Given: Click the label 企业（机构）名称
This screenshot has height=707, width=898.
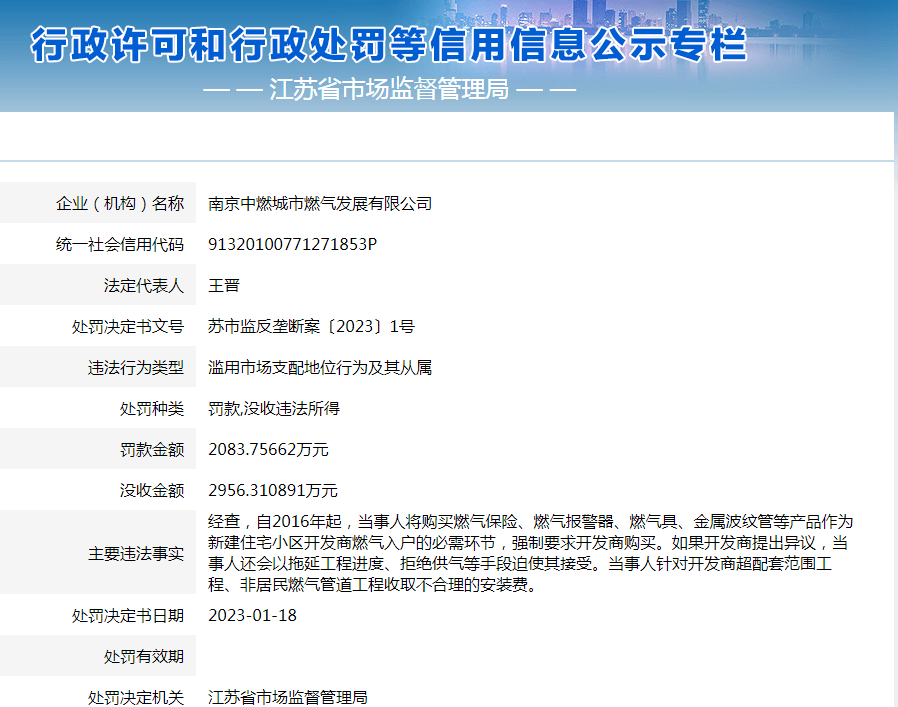Looking at the screenshot, I should (120, 203).
